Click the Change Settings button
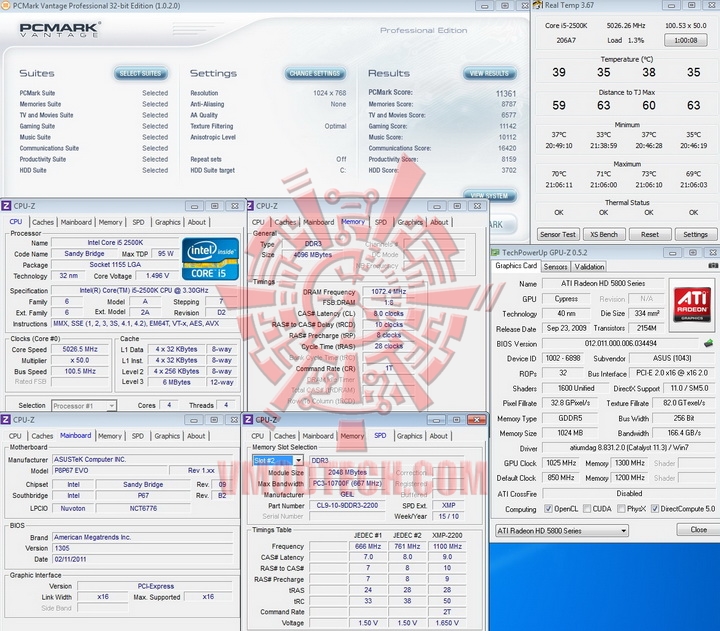The height and width of the screenshot is (631, 720). tap(315, 73)
